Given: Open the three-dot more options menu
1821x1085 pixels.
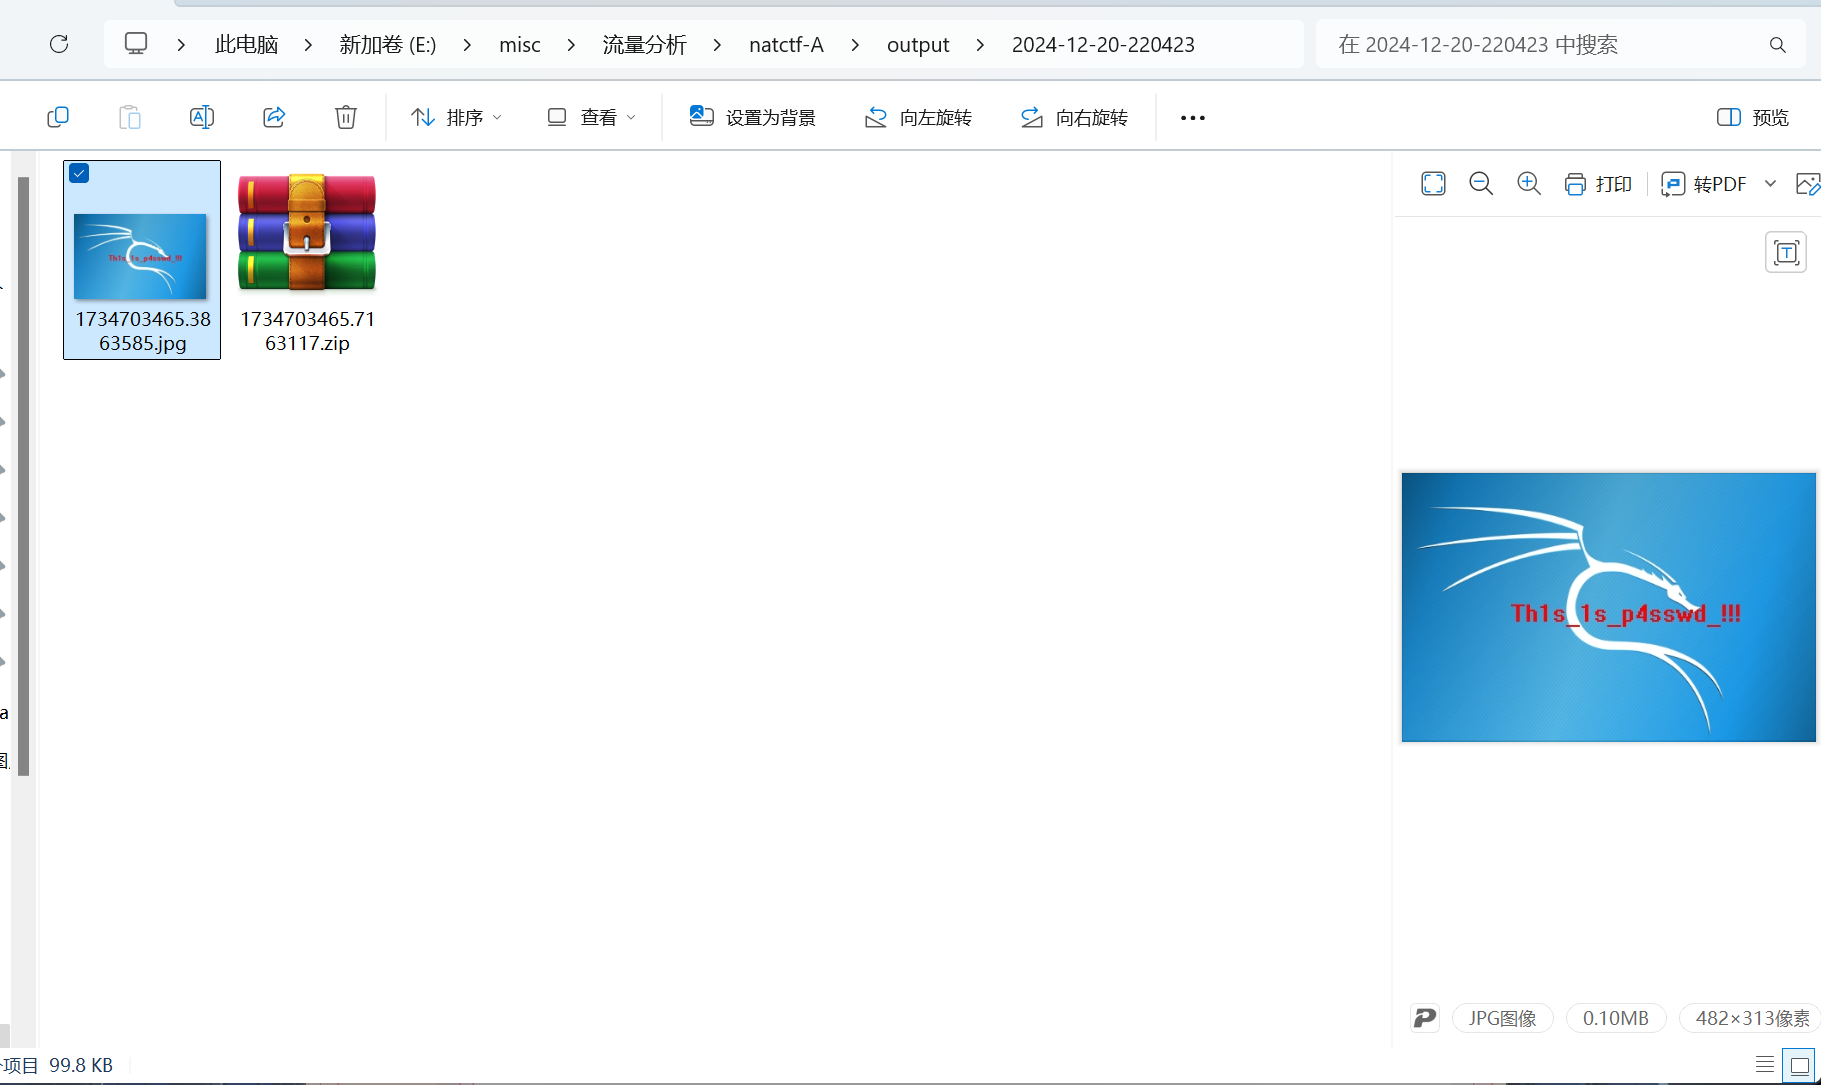Looking at the screenshot, I should (1193, 118).
